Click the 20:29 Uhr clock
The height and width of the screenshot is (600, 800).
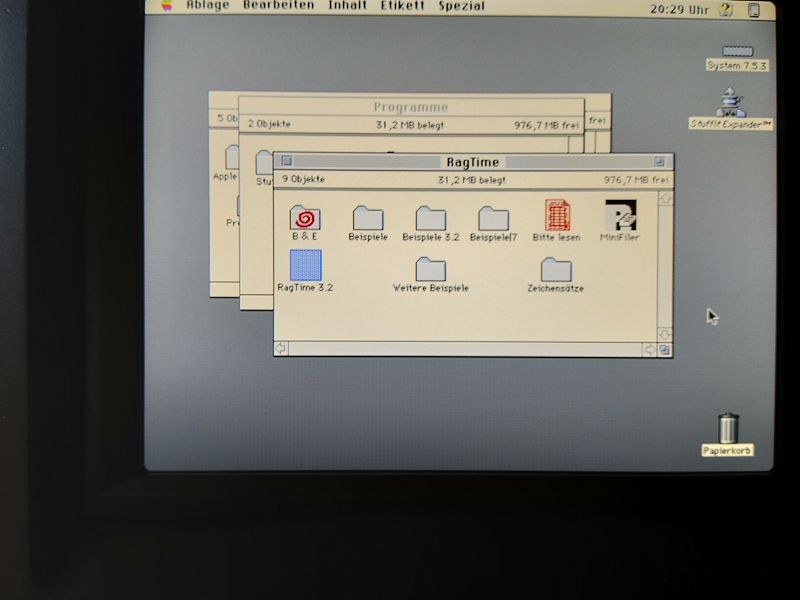(x=679, y=9)
